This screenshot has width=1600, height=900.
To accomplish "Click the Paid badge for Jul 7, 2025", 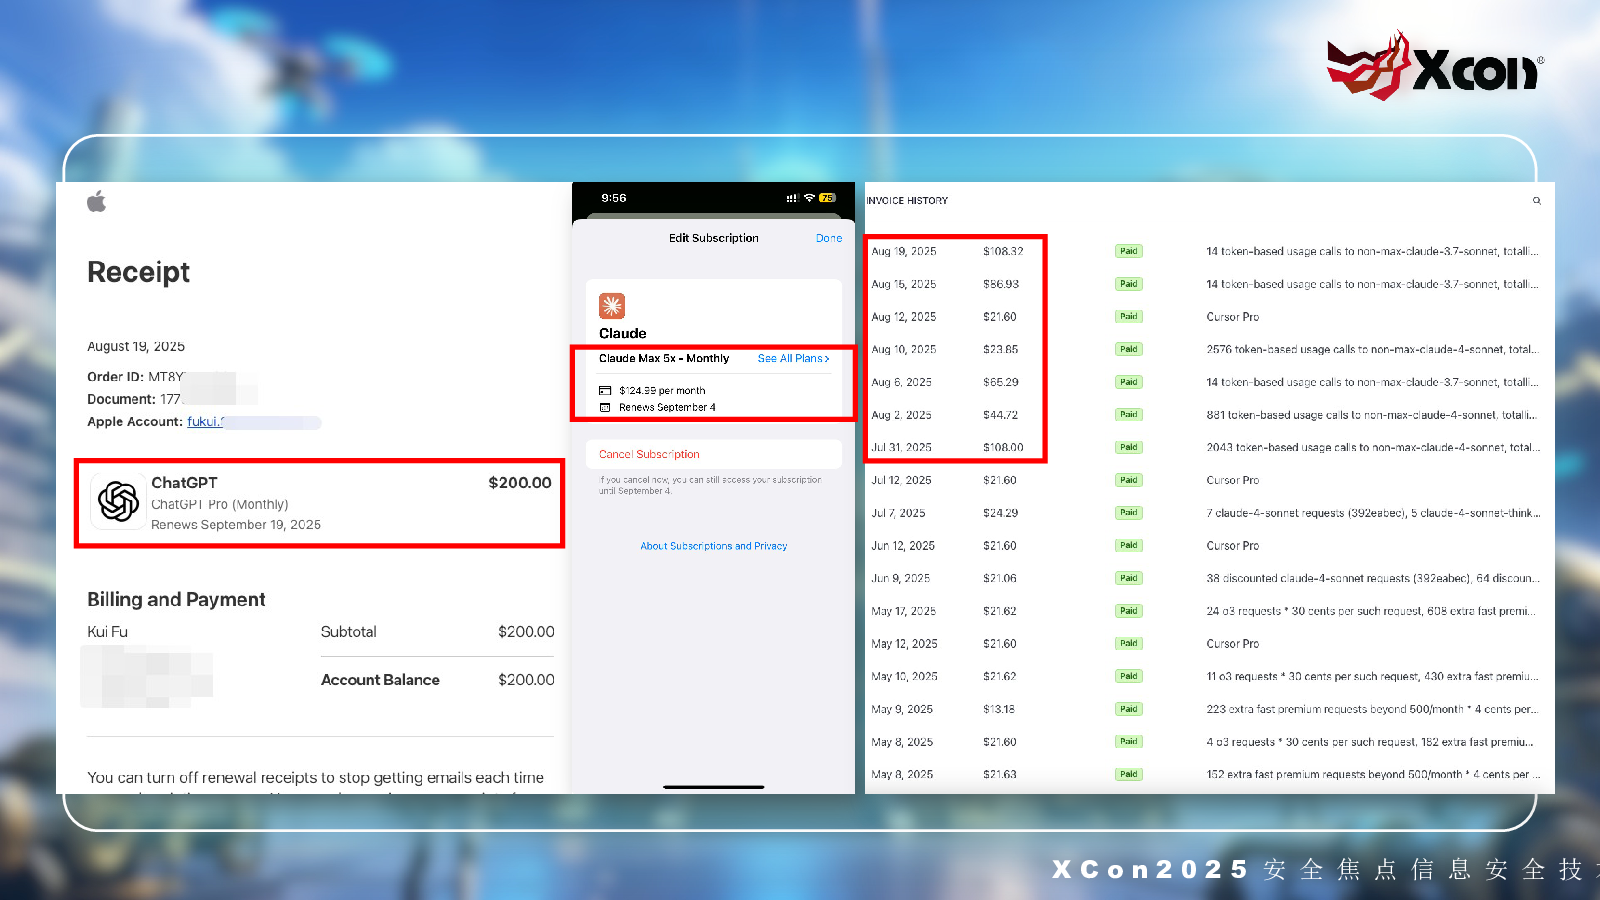I will pos(1129,513).
